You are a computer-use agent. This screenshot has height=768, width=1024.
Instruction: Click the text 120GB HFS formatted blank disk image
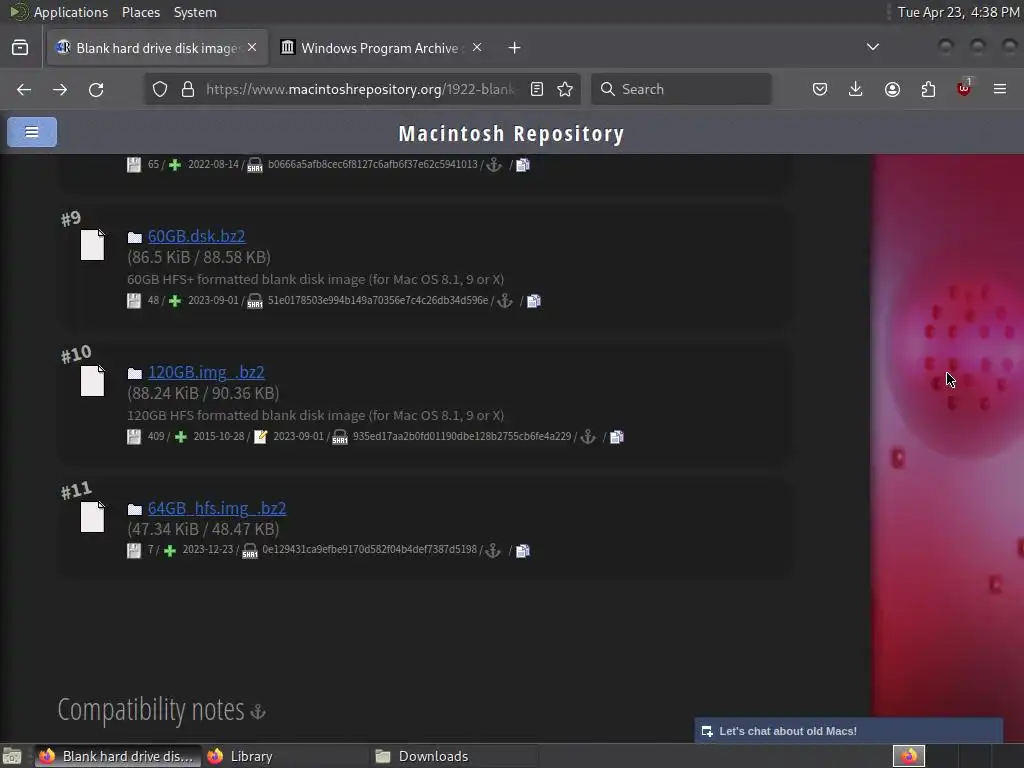[x=315, y=415]
